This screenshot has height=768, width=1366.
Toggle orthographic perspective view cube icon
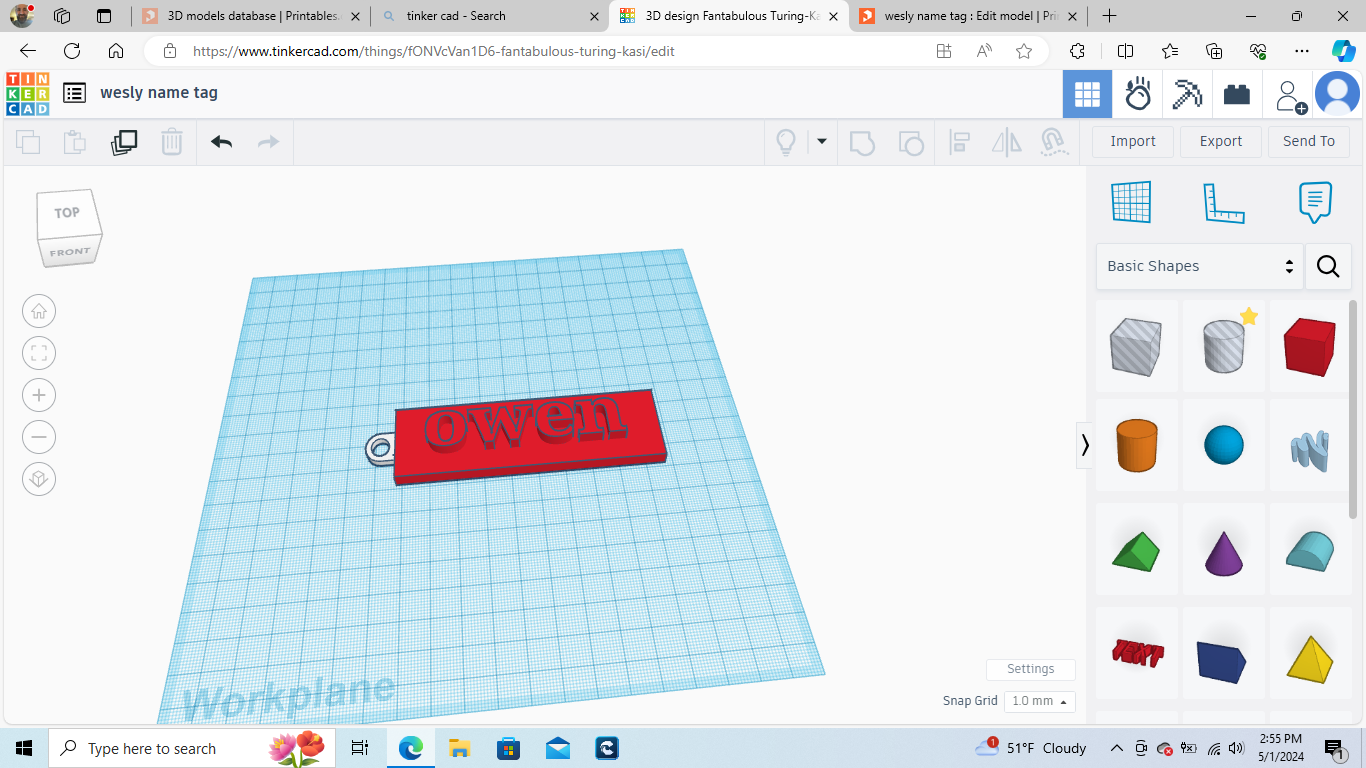pyautogui.click(x=39, y=479)
